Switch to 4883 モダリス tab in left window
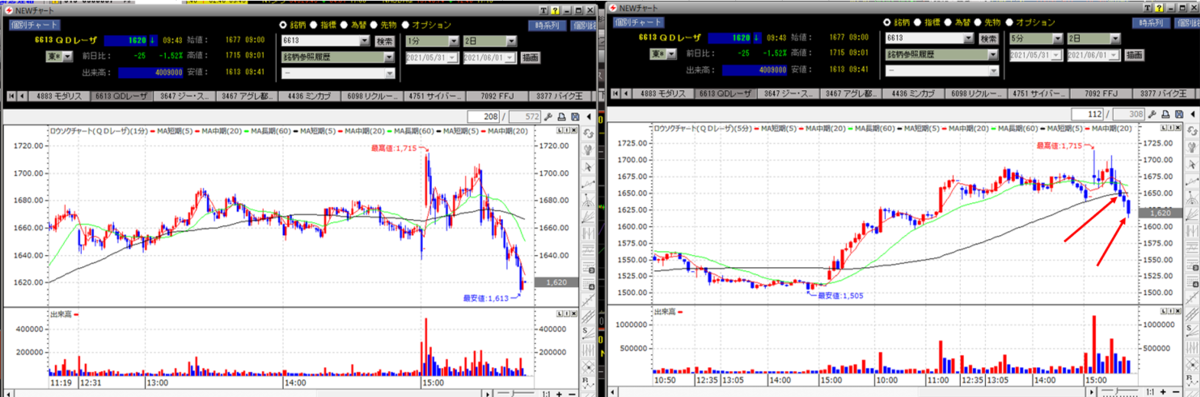The image size is (1200, 397). coord(59,95)
